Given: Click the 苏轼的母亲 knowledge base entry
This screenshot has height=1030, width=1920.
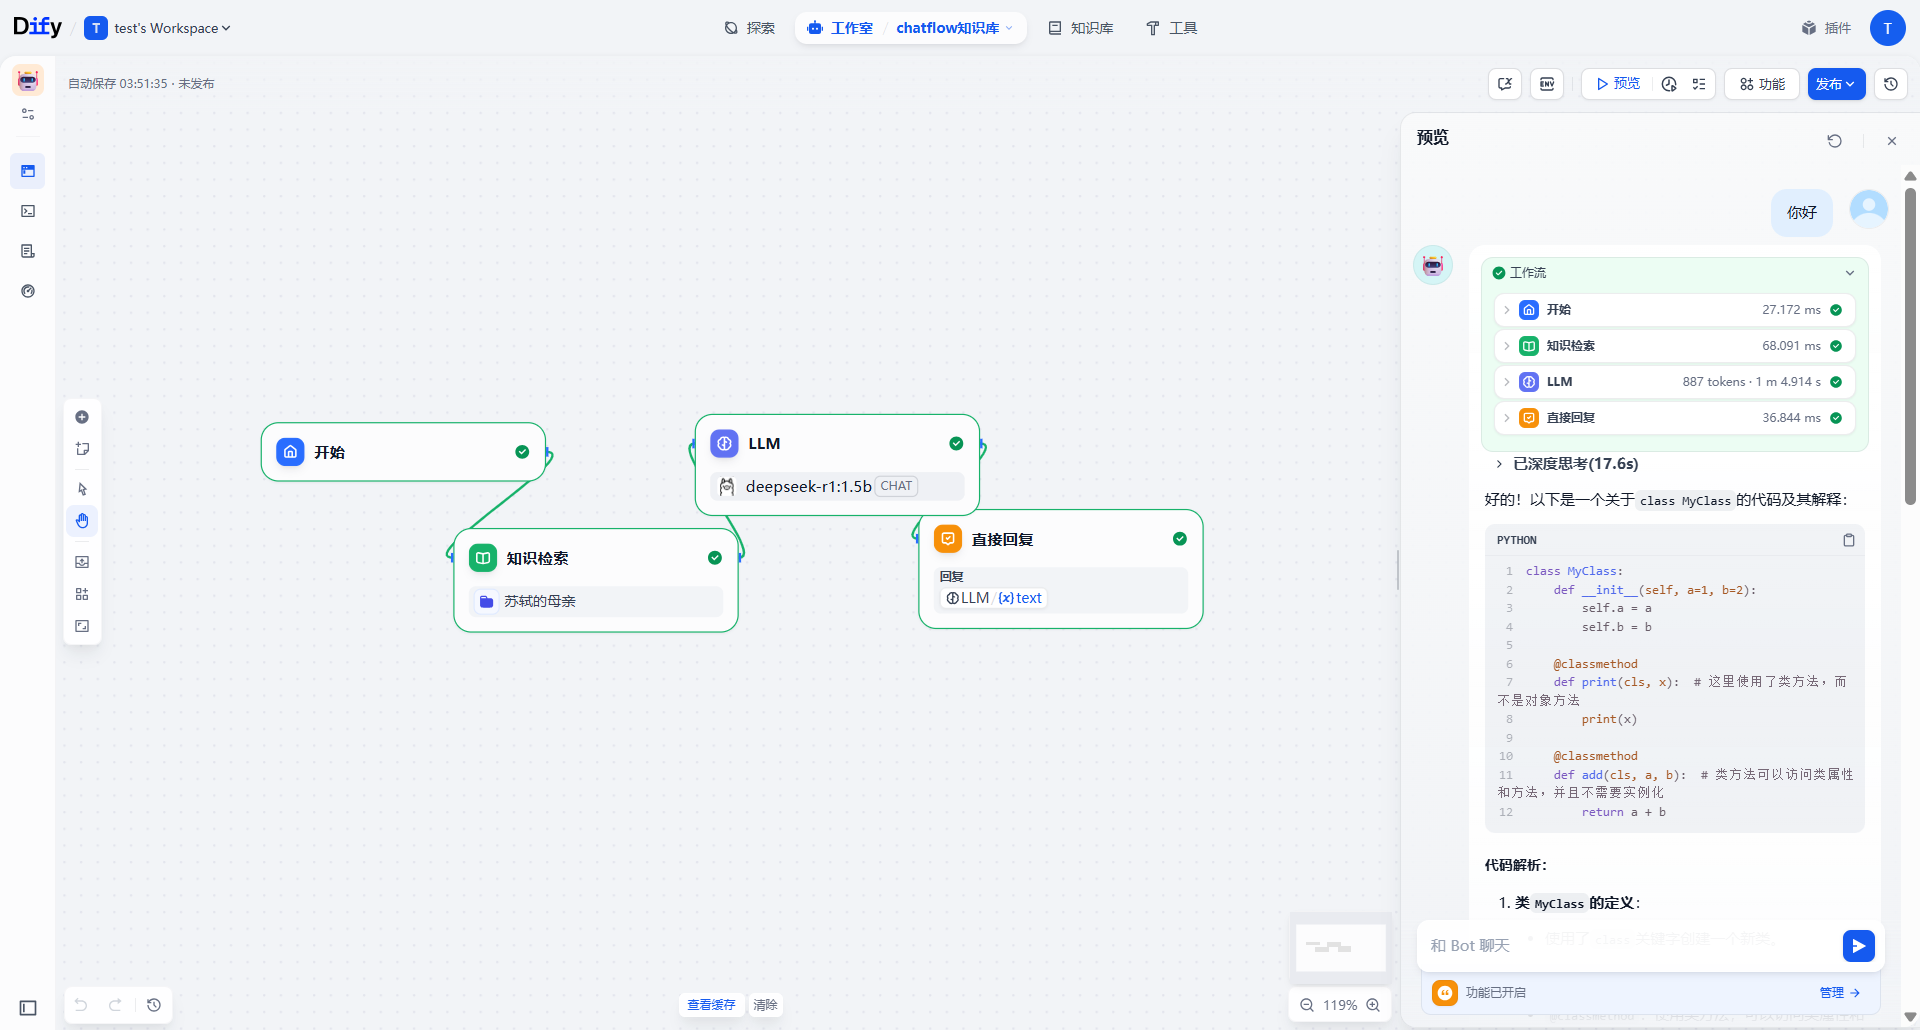Looking at the screenshot, I should 596,601.
